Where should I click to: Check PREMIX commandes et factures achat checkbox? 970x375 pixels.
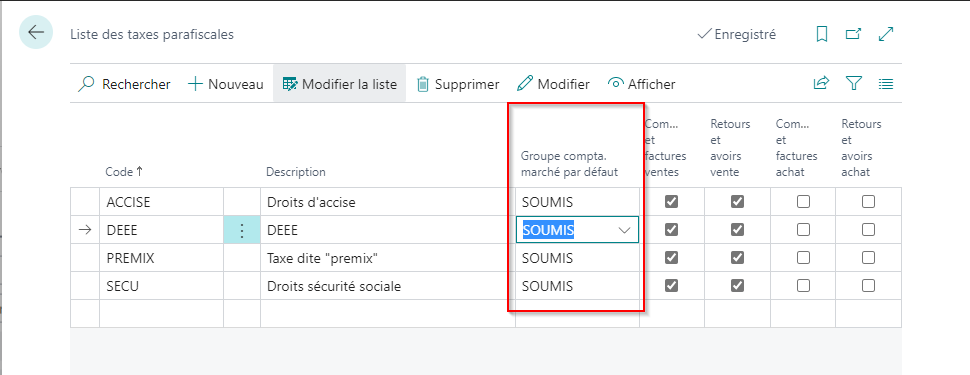803,258
